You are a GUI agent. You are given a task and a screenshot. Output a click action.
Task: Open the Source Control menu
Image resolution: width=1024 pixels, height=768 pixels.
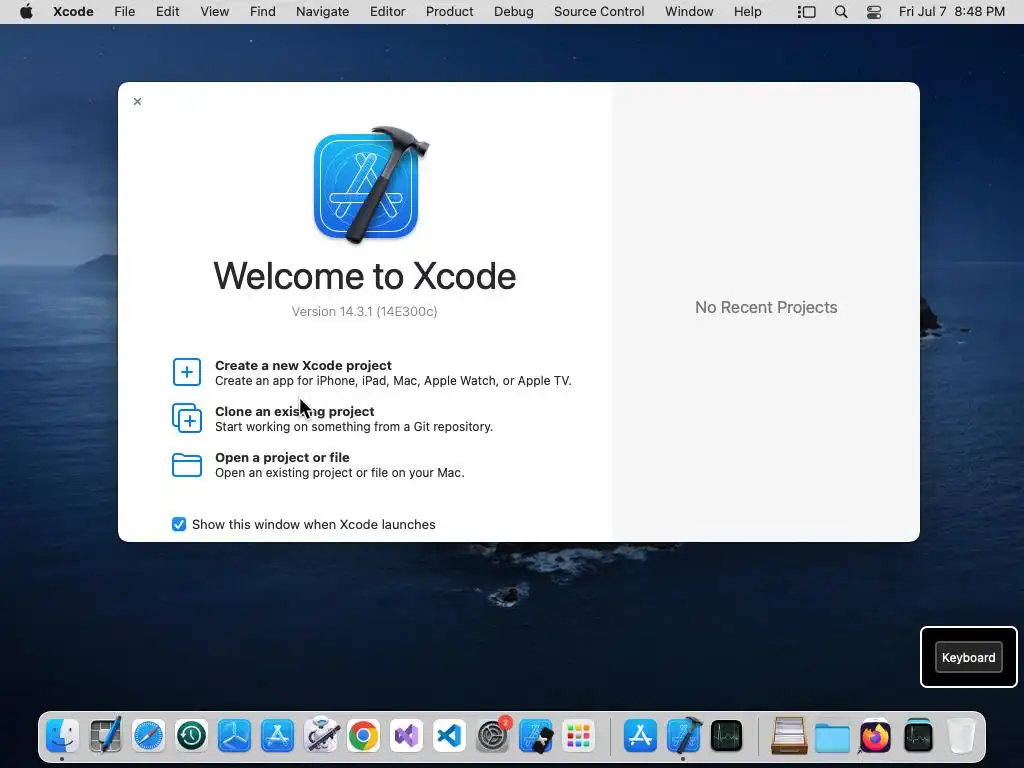coord(599,12)
